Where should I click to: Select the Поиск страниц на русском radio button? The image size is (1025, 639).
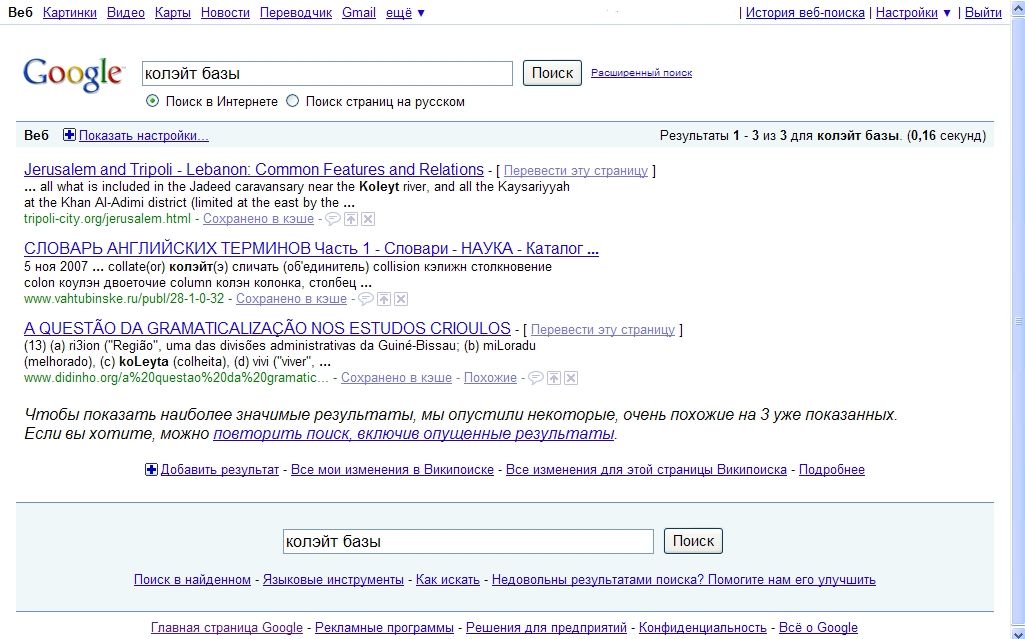coord(292,101)
